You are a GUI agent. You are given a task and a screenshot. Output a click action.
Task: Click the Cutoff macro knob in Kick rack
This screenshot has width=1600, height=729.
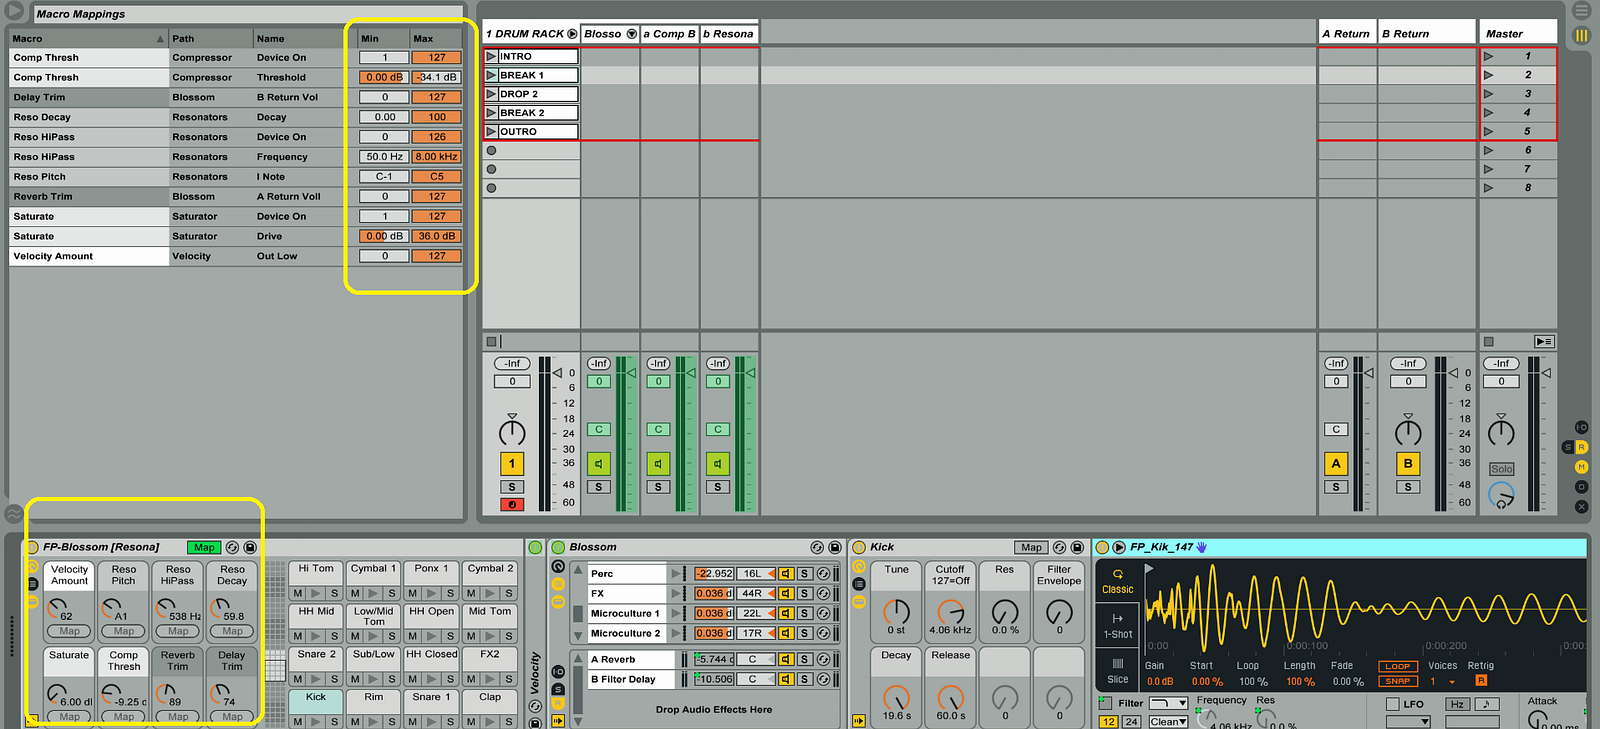[950, 611]
